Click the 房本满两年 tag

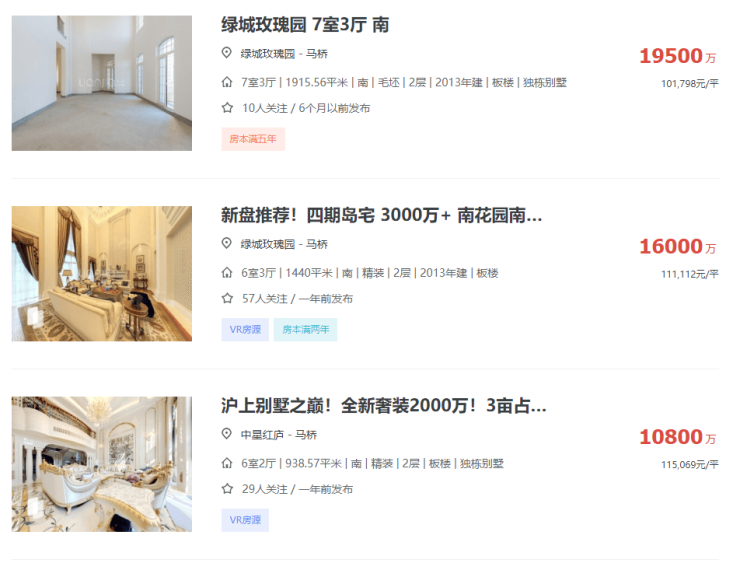[305, 329]
